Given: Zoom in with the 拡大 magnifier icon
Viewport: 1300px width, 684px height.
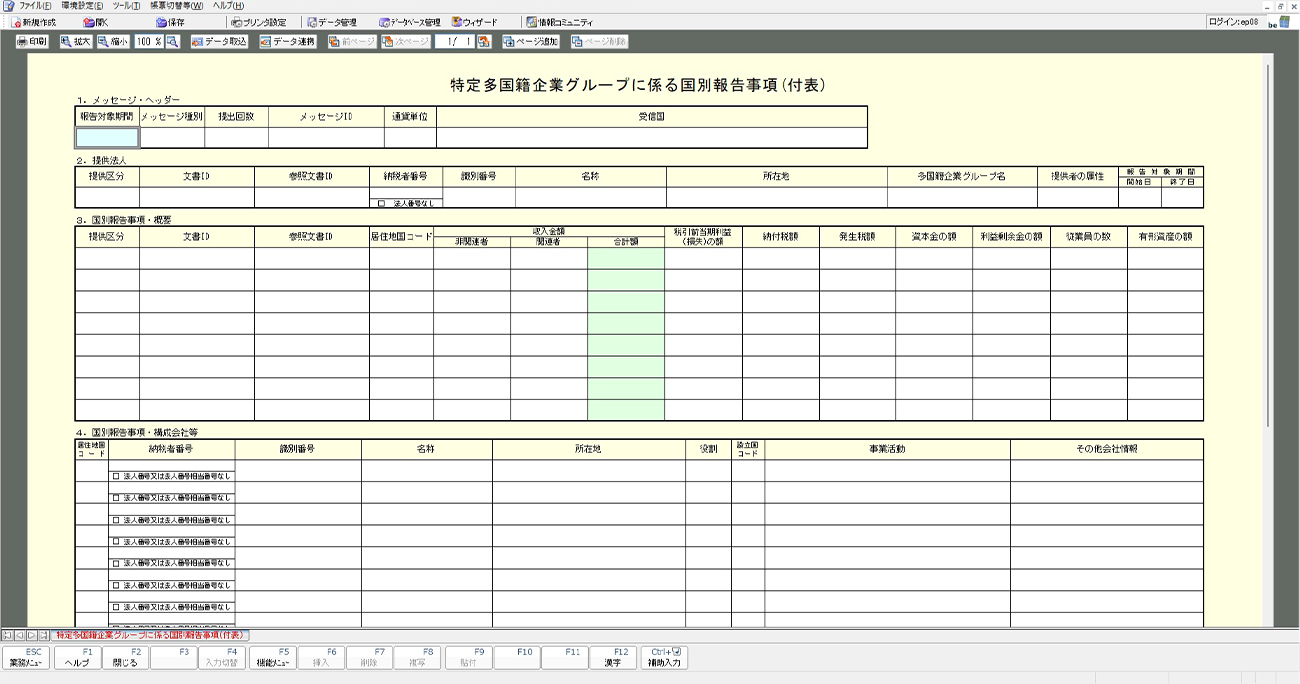Looking at the screenshot, I should (x=75, y=42).
